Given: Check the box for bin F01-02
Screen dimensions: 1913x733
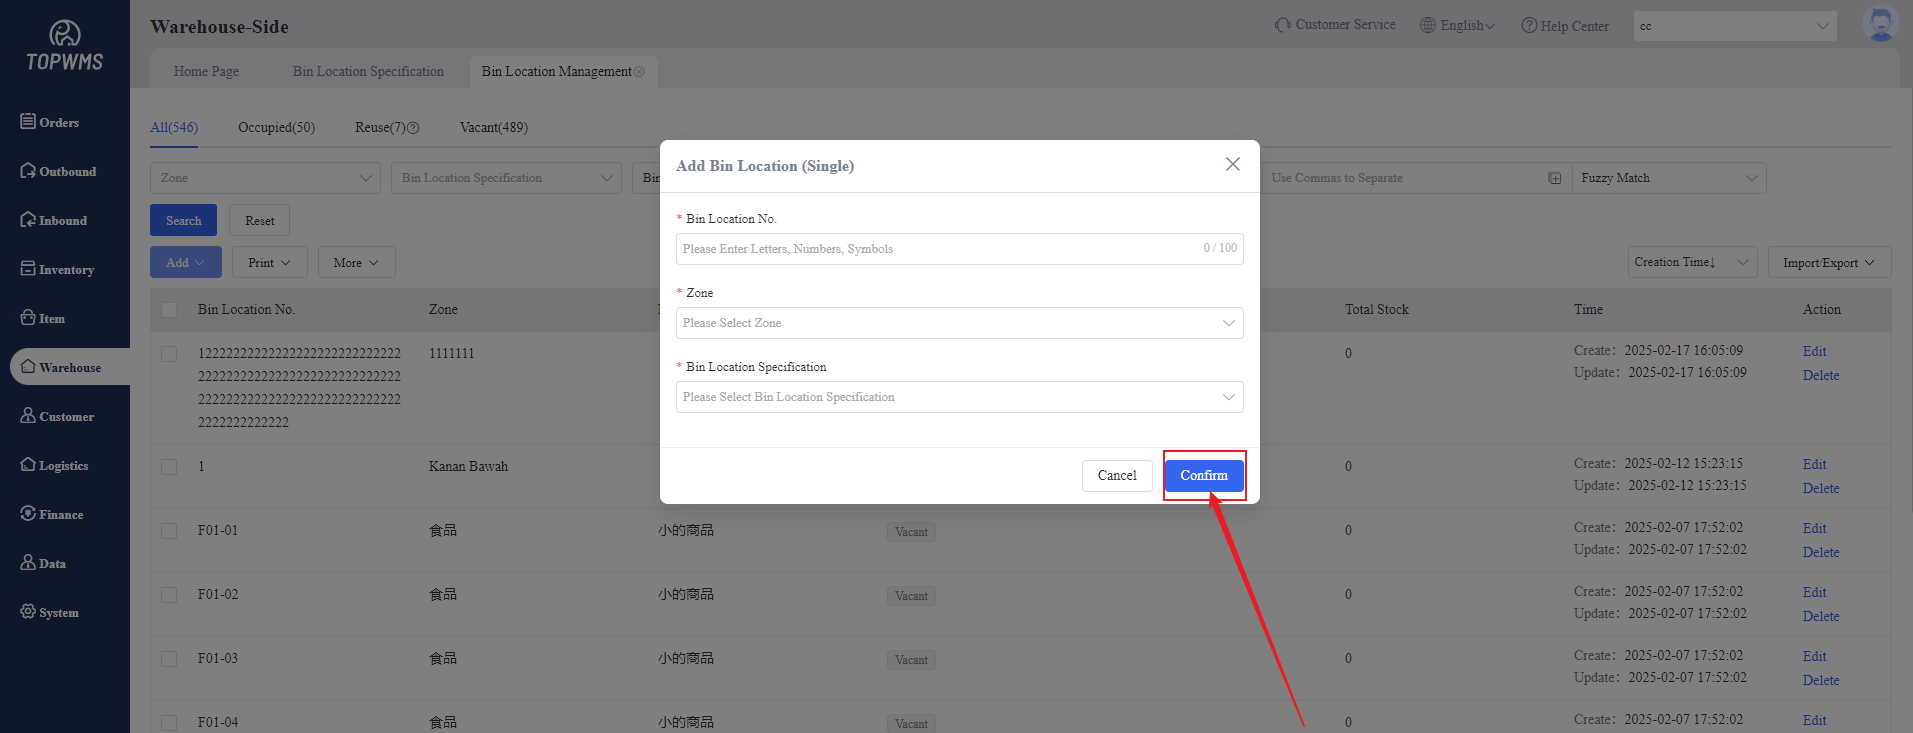Looking at the screenshot, I should click(169, 595).
